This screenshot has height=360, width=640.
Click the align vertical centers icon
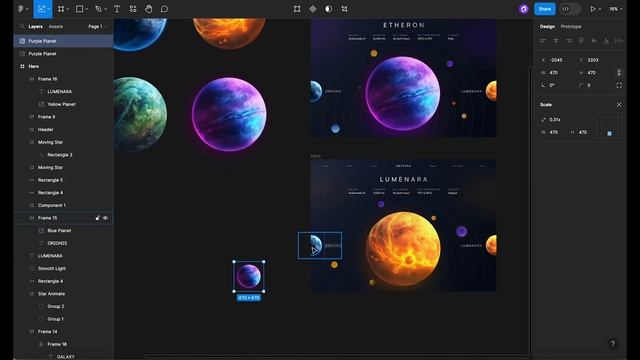[594, 40]
